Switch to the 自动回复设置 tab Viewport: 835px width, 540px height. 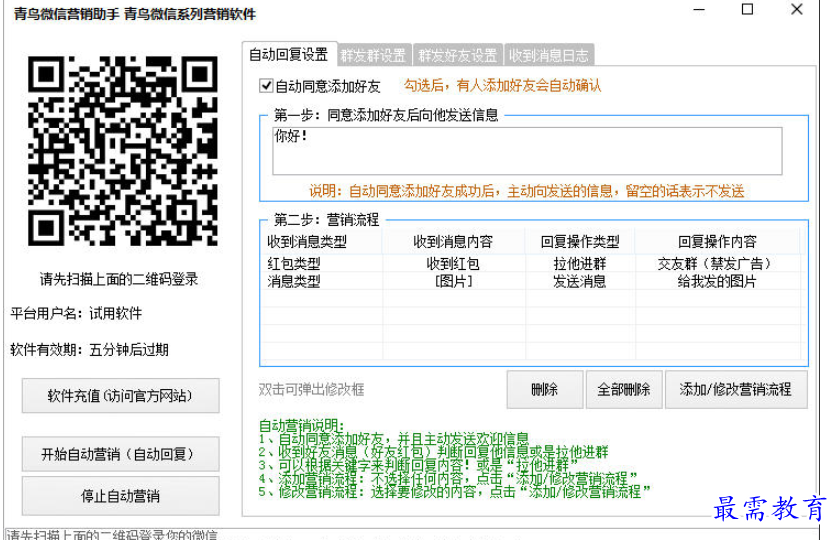[x=289, y=55]
